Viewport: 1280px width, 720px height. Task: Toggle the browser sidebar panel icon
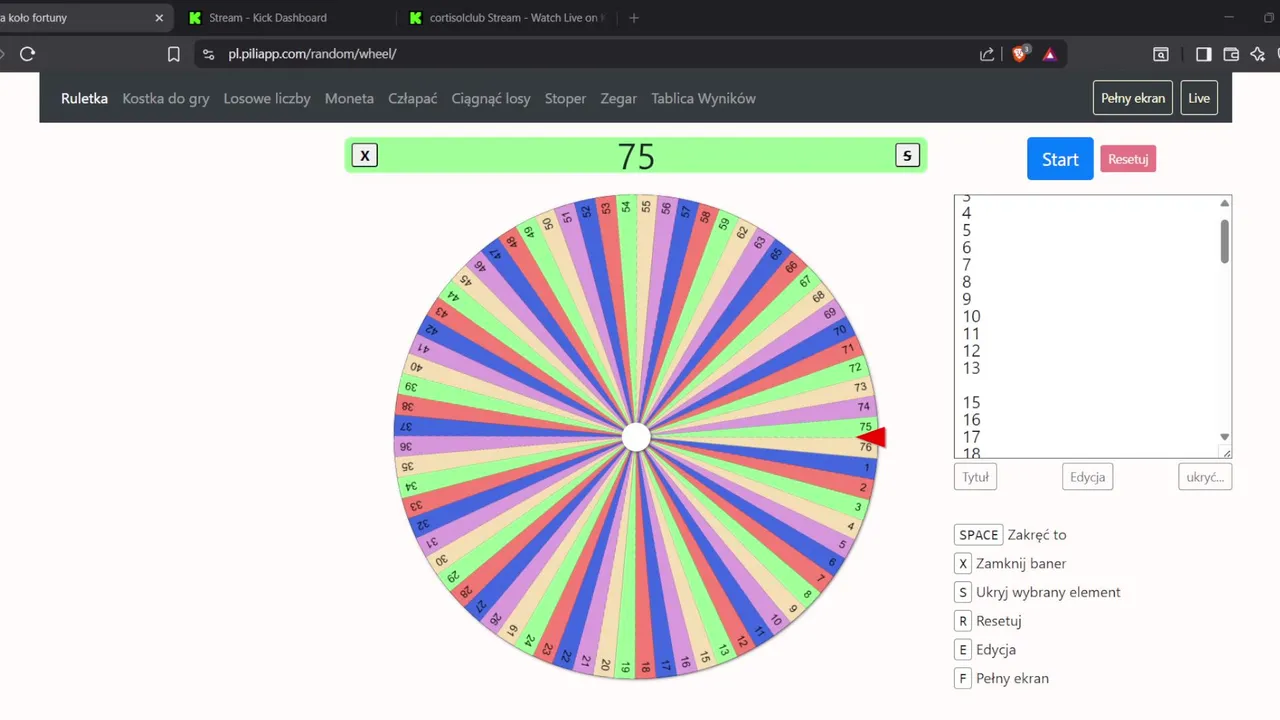pyautogui.click(x=1204, y=54)
